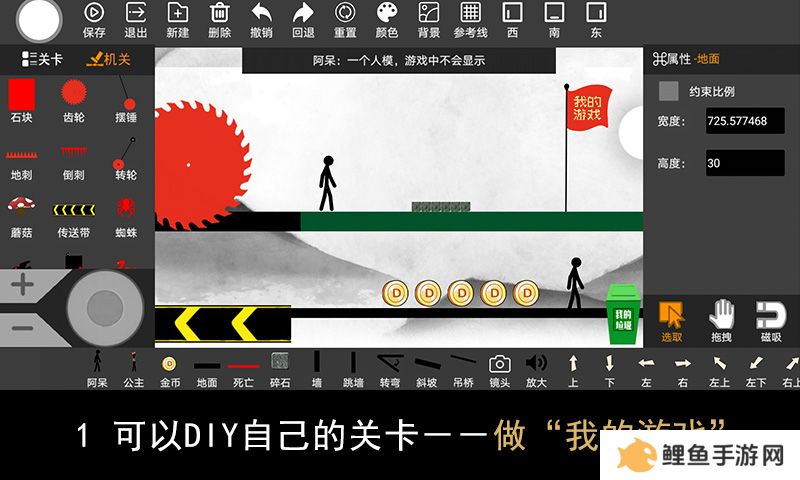Image resolution: width=800 pixels, height=480 pixels.
Task: Click the round joystick control
Action: point(105,308)
